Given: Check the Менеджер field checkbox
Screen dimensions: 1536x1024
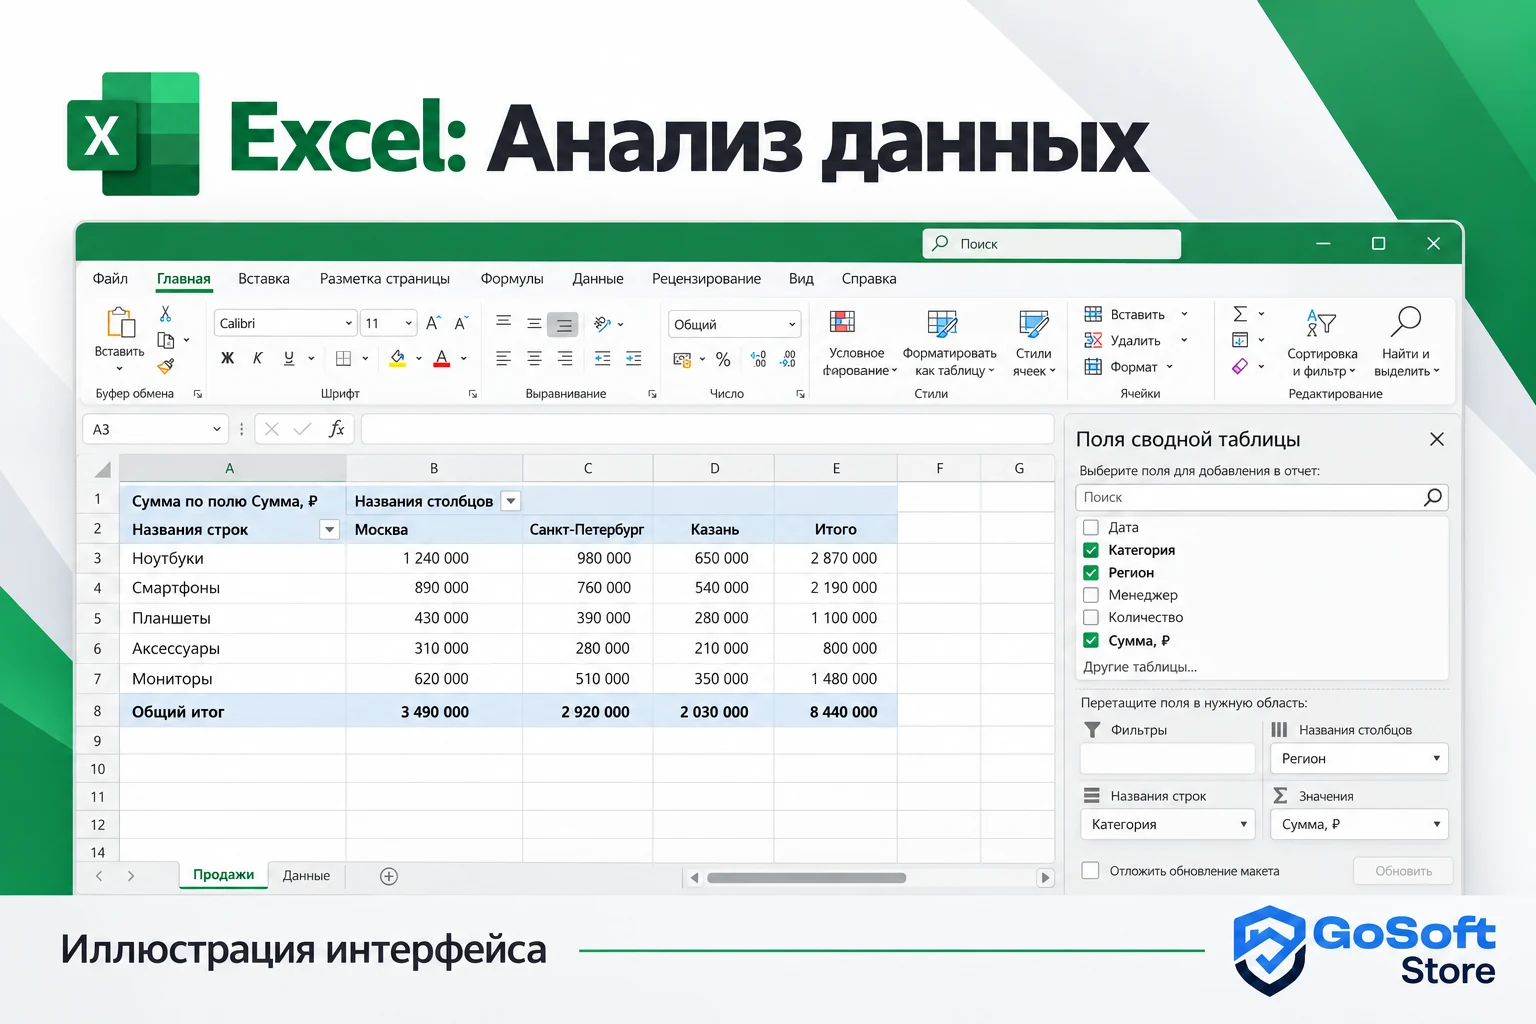Looking at the screenshot, I should point(1091,595).
